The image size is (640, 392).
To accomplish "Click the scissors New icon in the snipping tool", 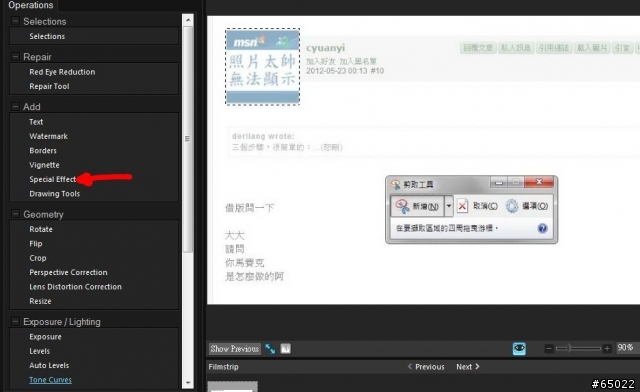I will pyautogui.click(x=402, y=206).
